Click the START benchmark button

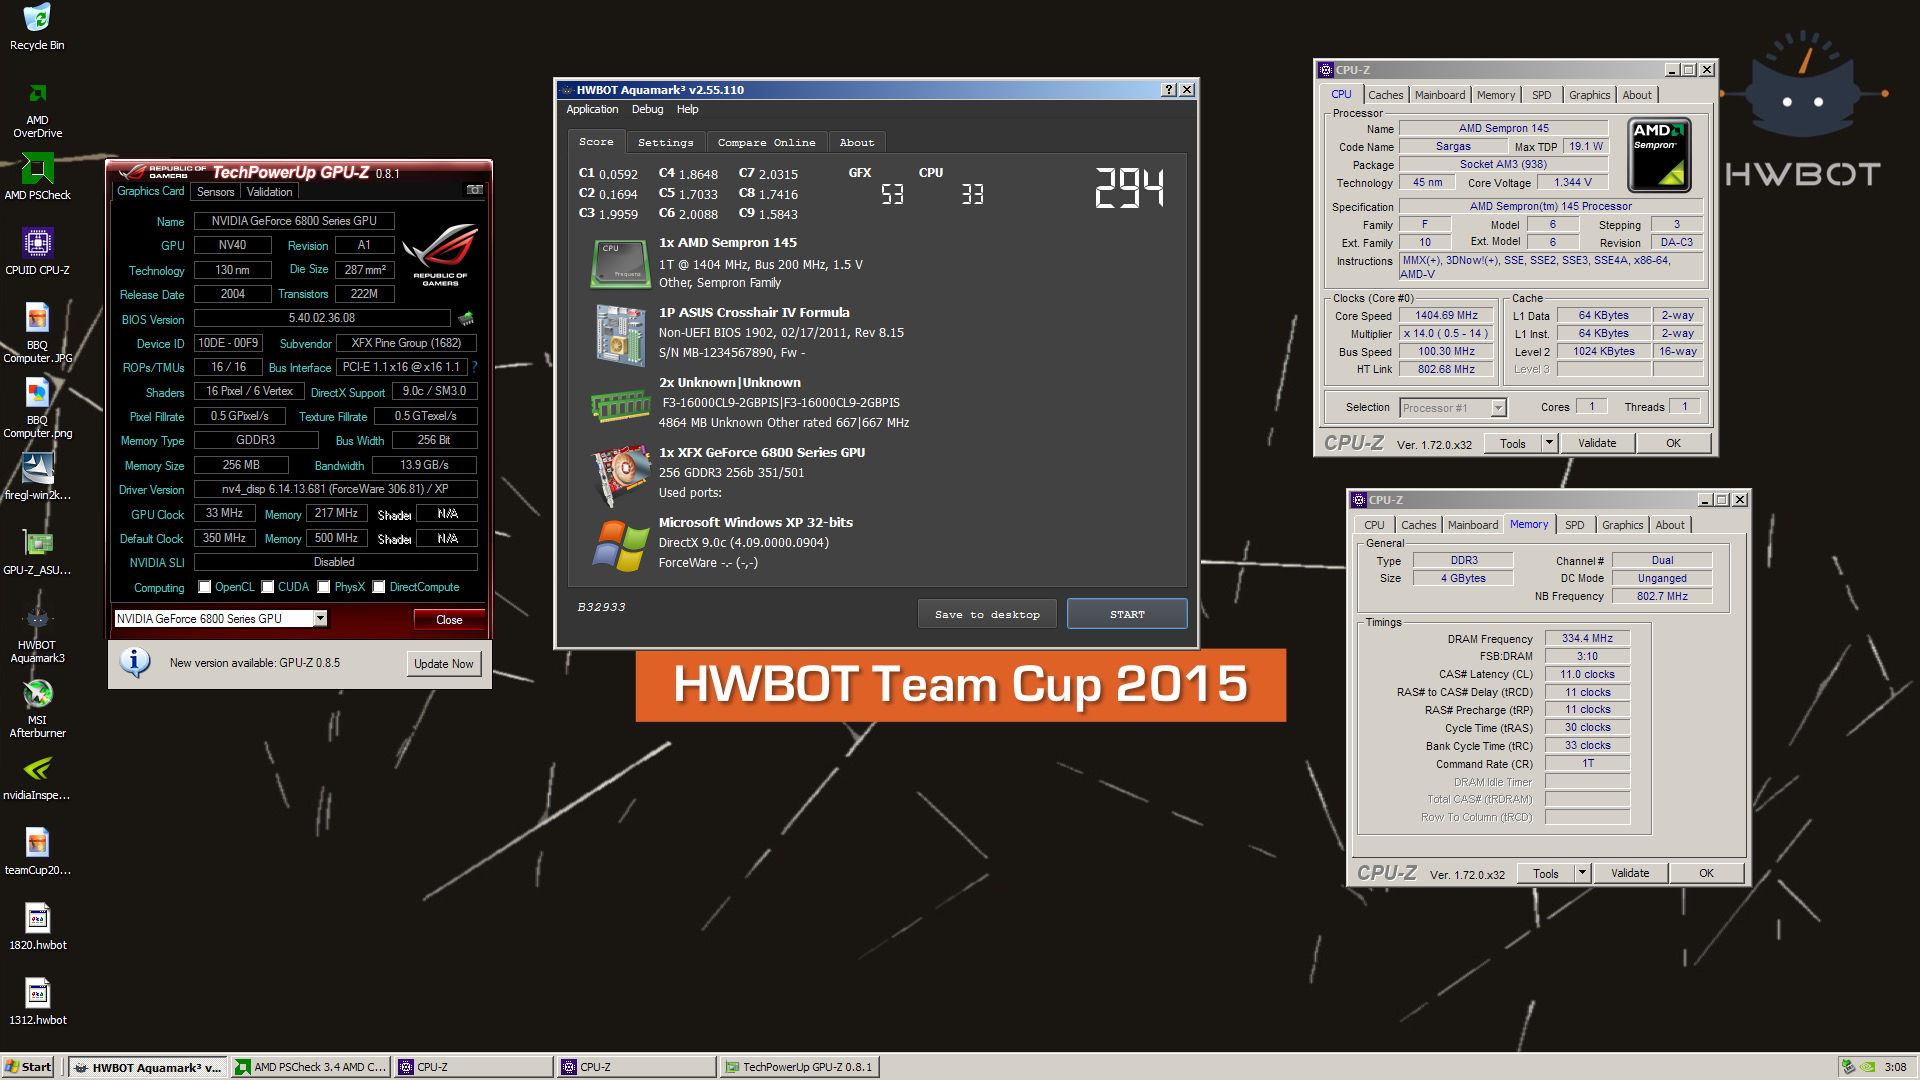point(1127,614)
